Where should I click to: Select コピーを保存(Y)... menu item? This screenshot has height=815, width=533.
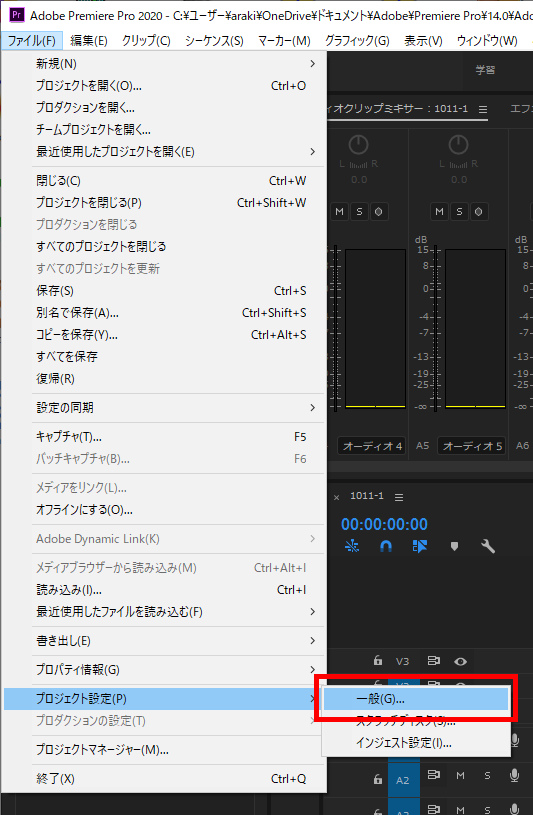click(x=164, y=335)
